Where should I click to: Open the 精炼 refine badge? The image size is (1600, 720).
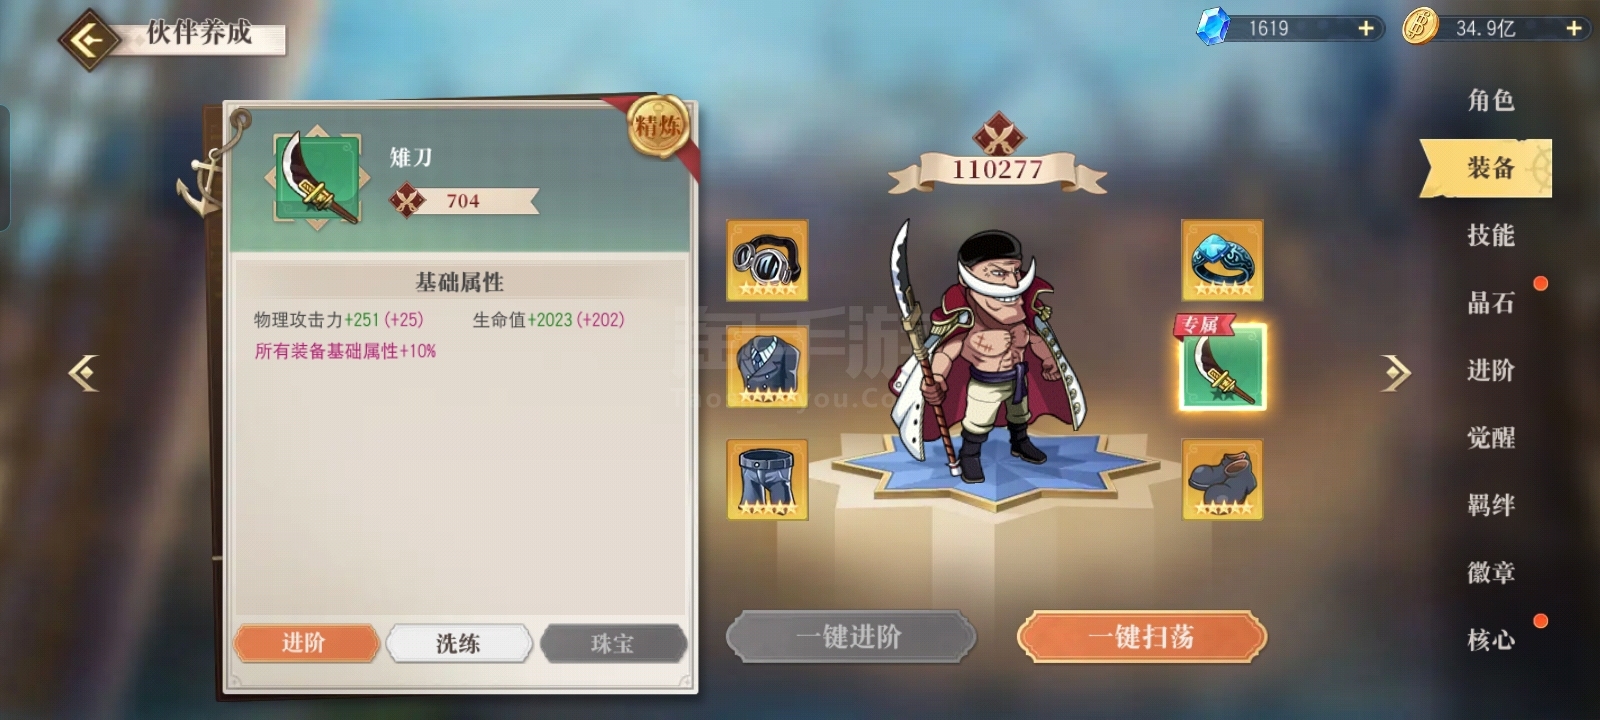point(658,125)
